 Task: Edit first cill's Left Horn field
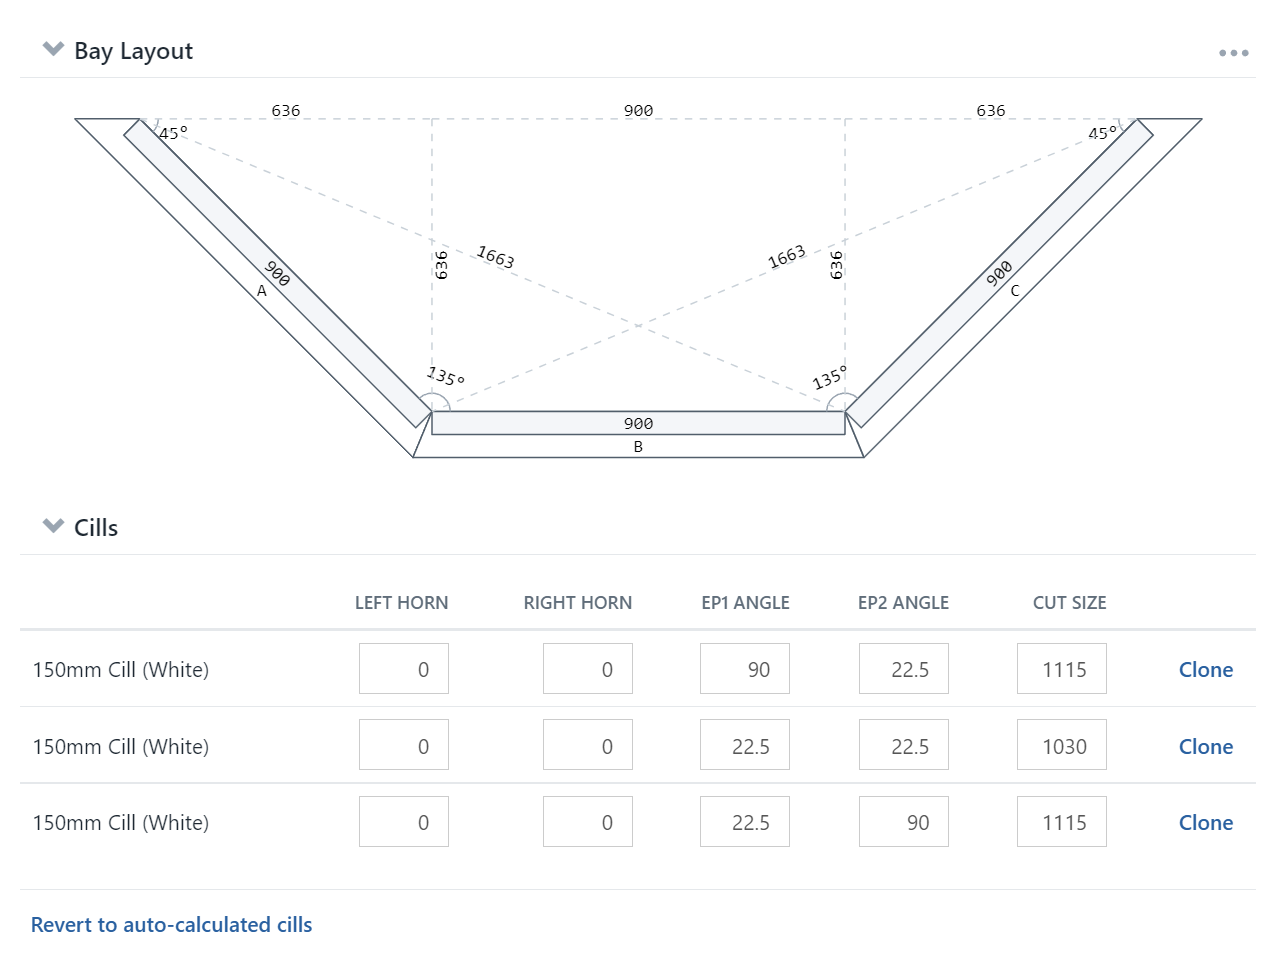[x=404, y=669]
